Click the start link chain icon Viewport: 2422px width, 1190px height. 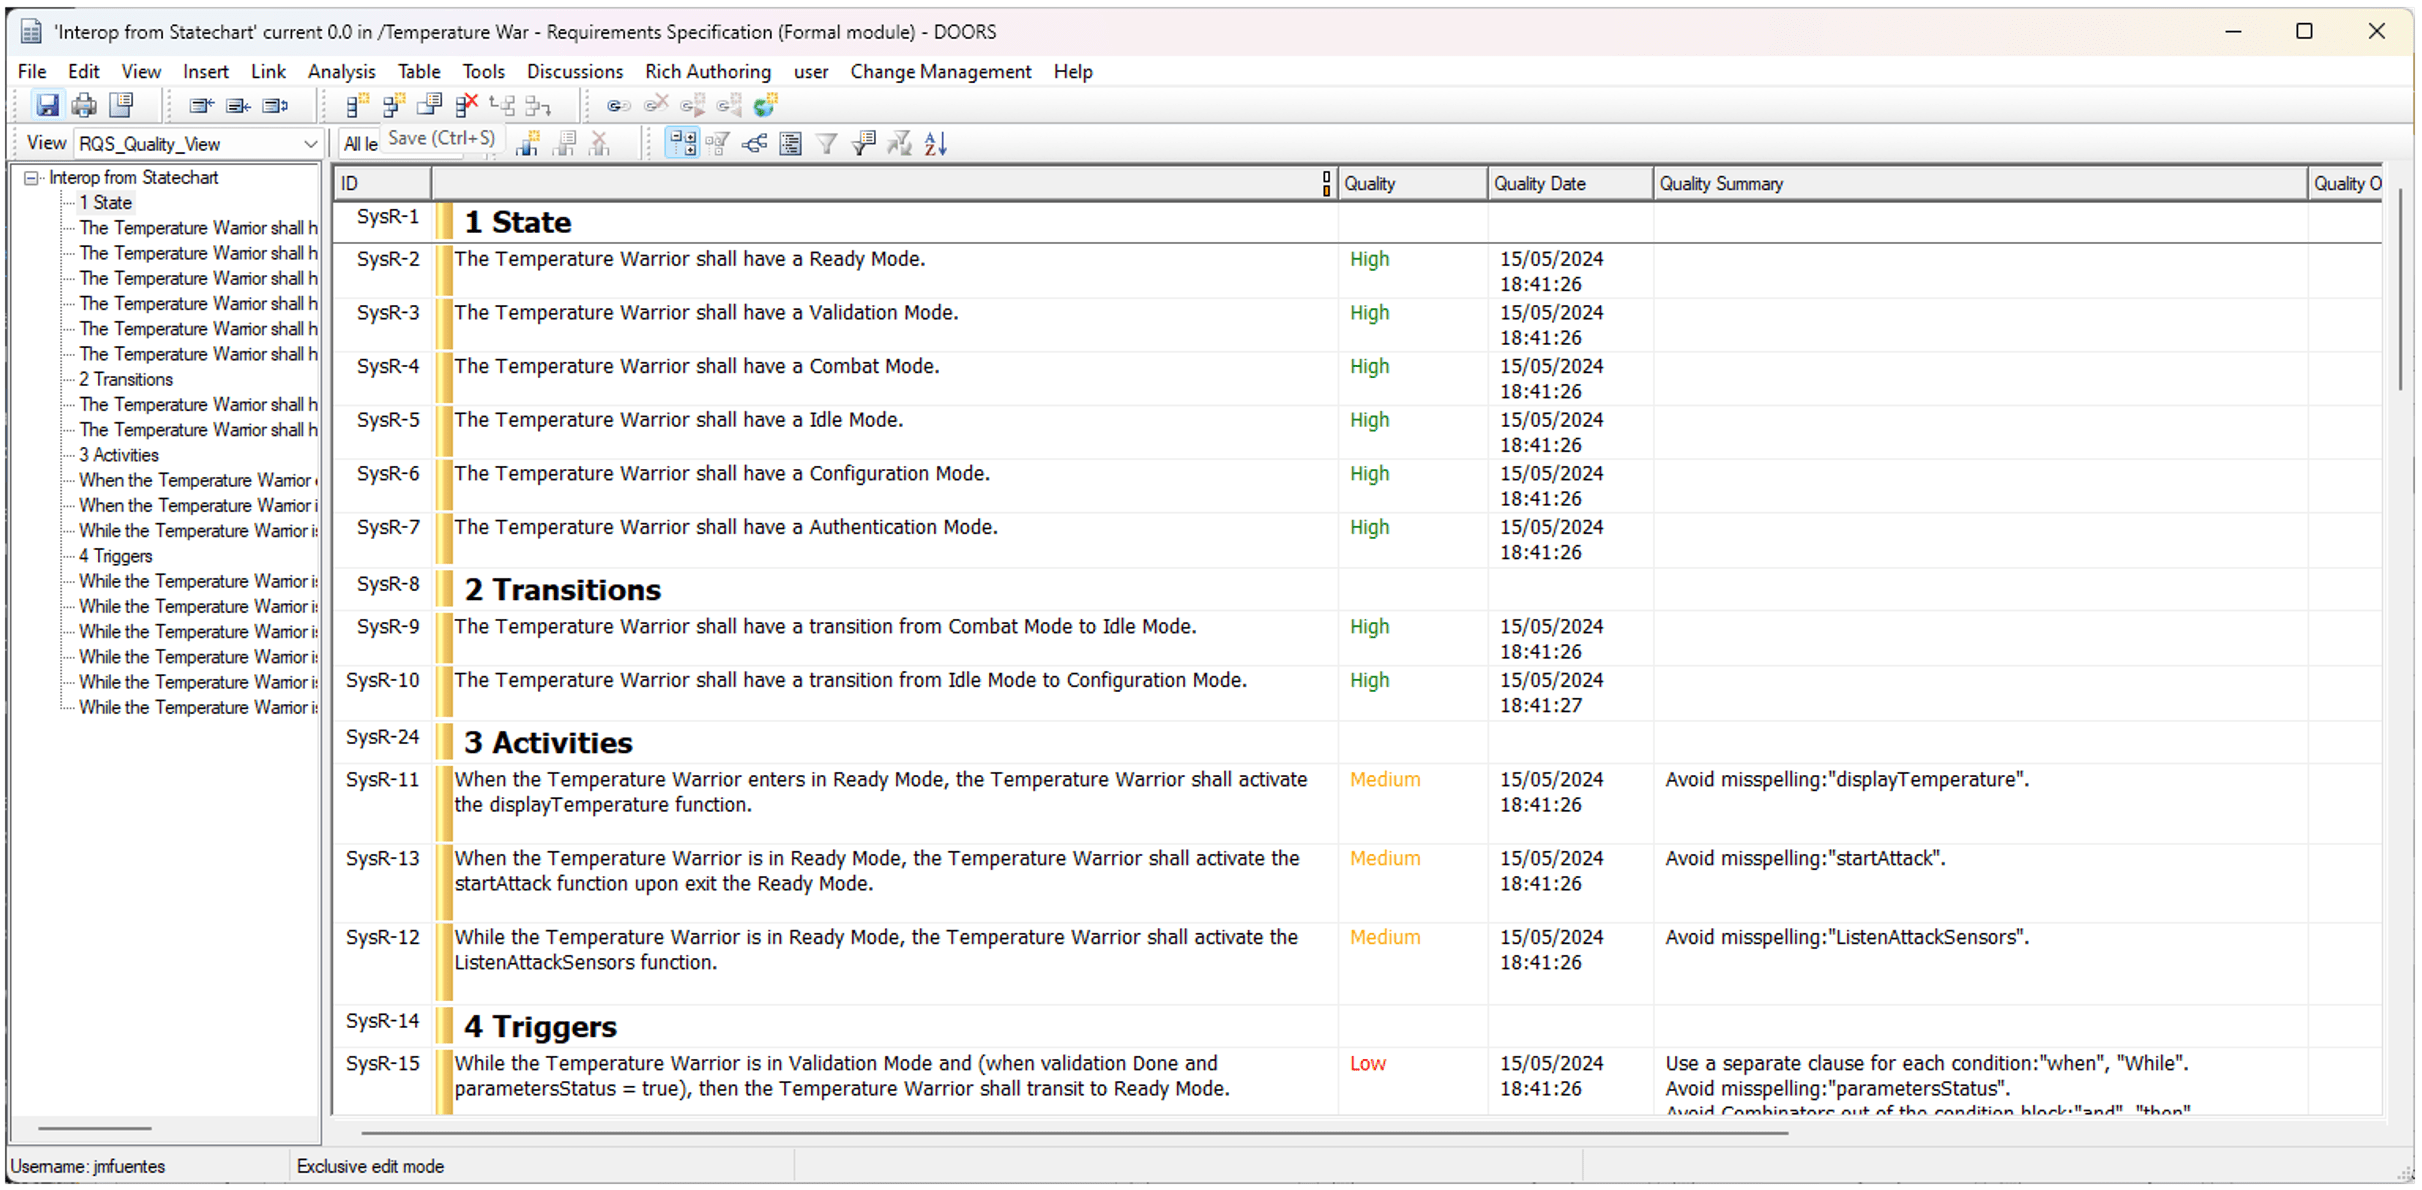click(619, 105)
